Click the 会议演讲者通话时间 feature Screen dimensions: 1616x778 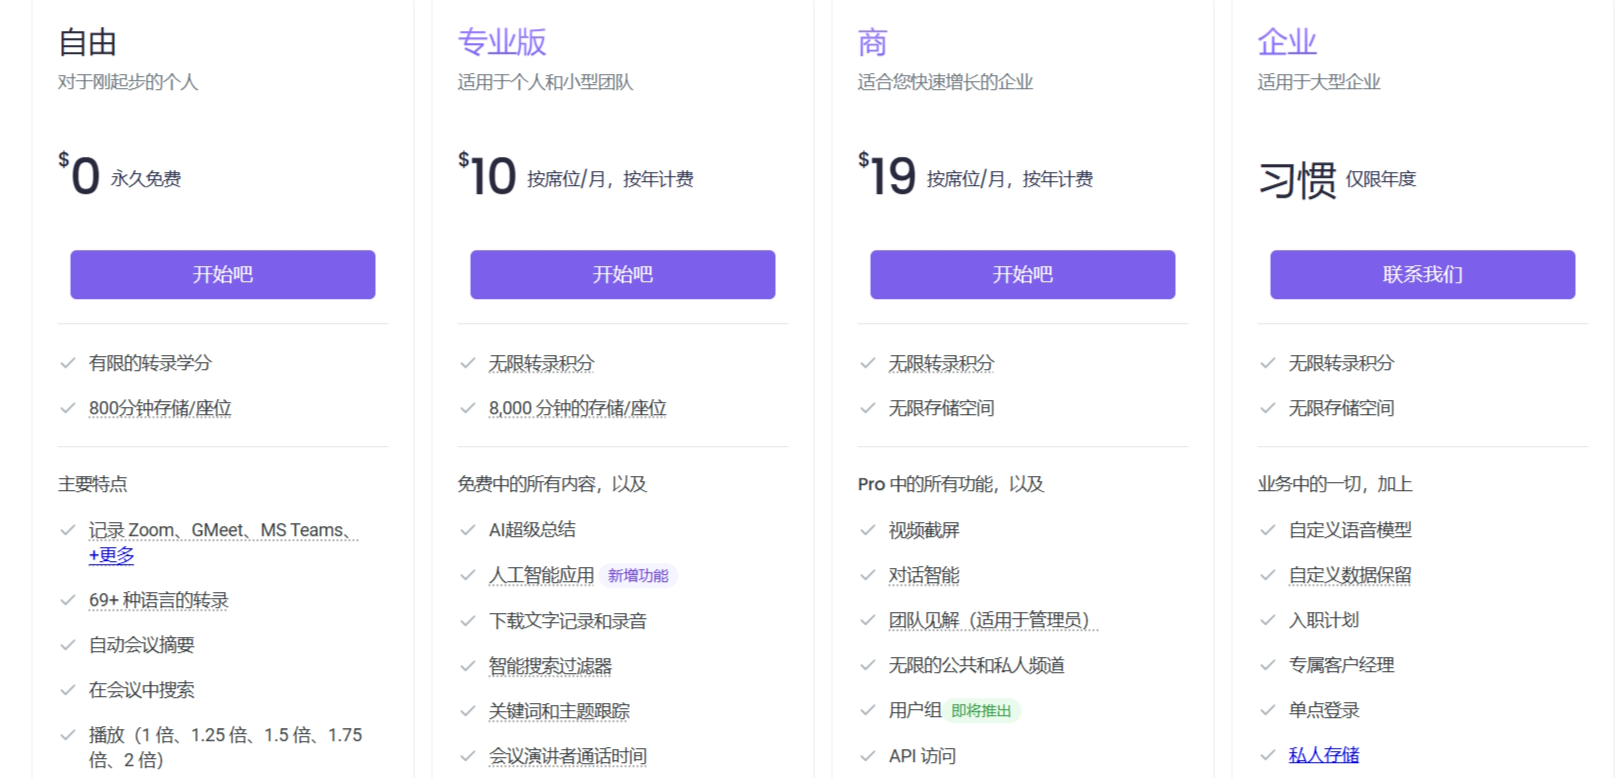[x=567, y=756]
